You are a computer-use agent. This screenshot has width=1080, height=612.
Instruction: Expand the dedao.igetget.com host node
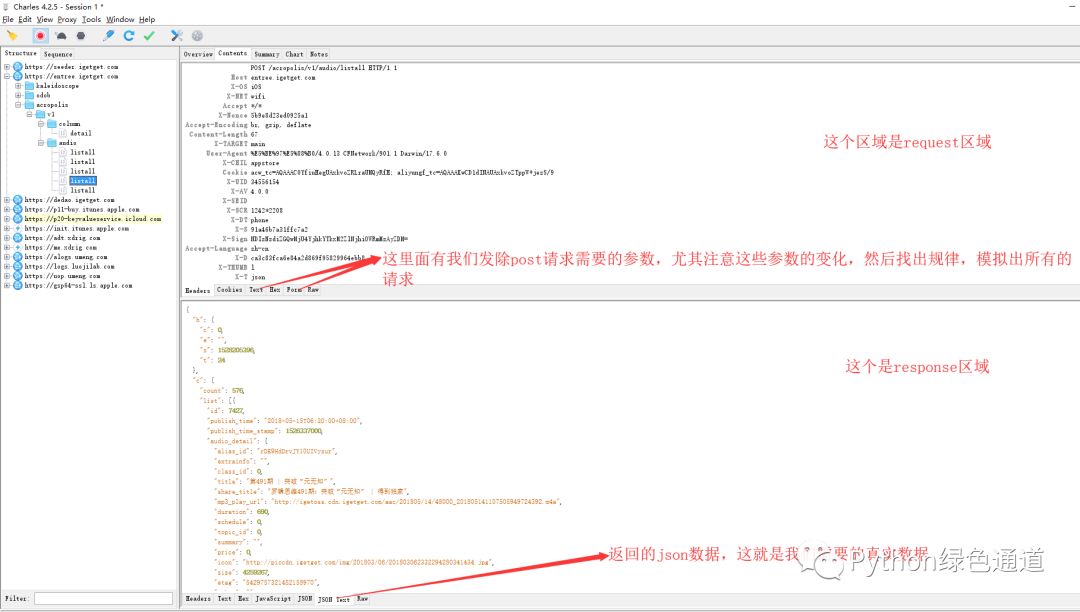point(7,200)
